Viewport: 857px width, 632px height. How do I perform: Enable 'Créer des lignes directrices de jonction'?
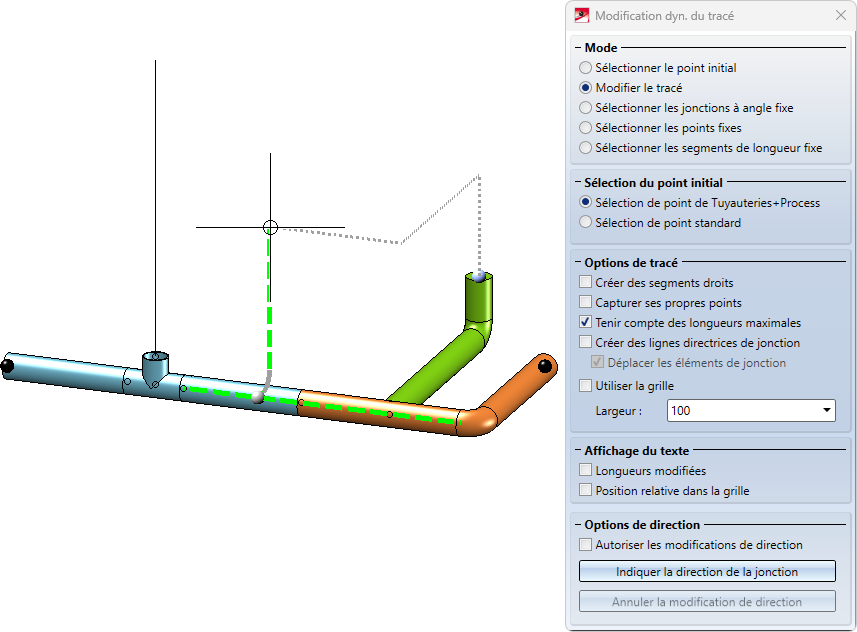point(585,342)
